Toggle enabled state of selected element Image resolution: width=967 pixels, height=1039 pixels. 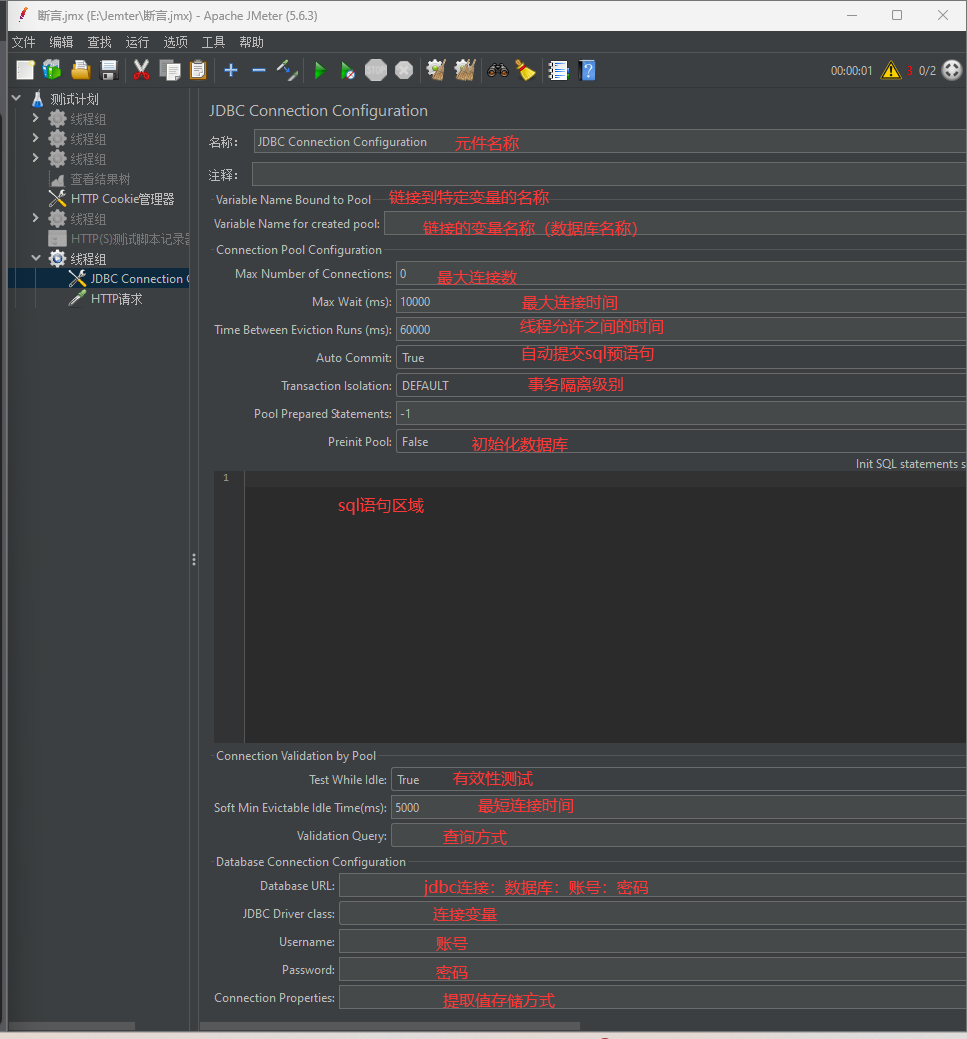click(288, 70)
